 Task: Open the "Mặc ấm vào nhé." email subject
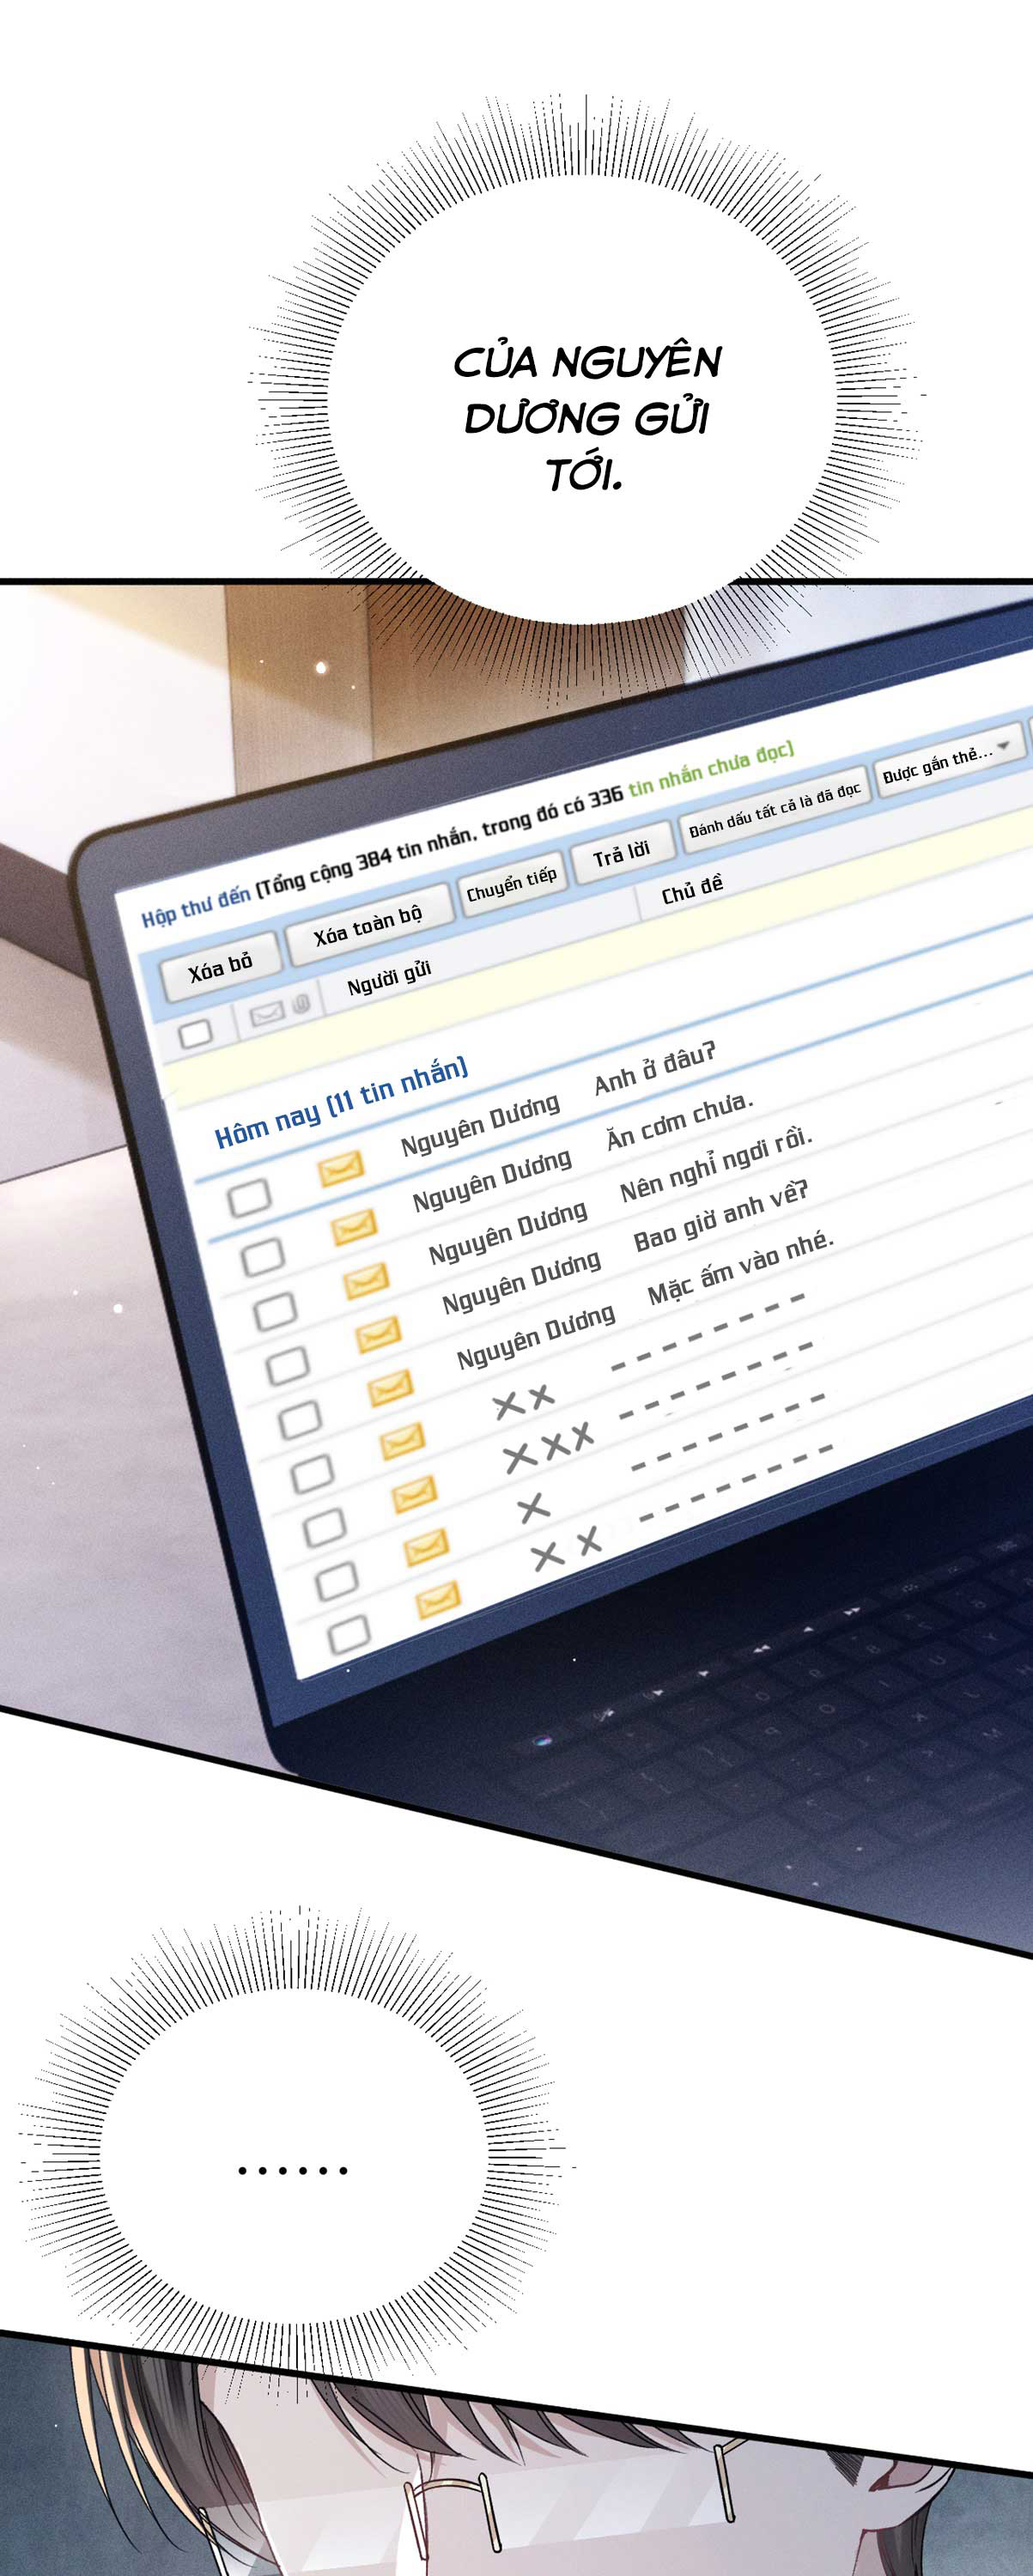point(740,1266)
